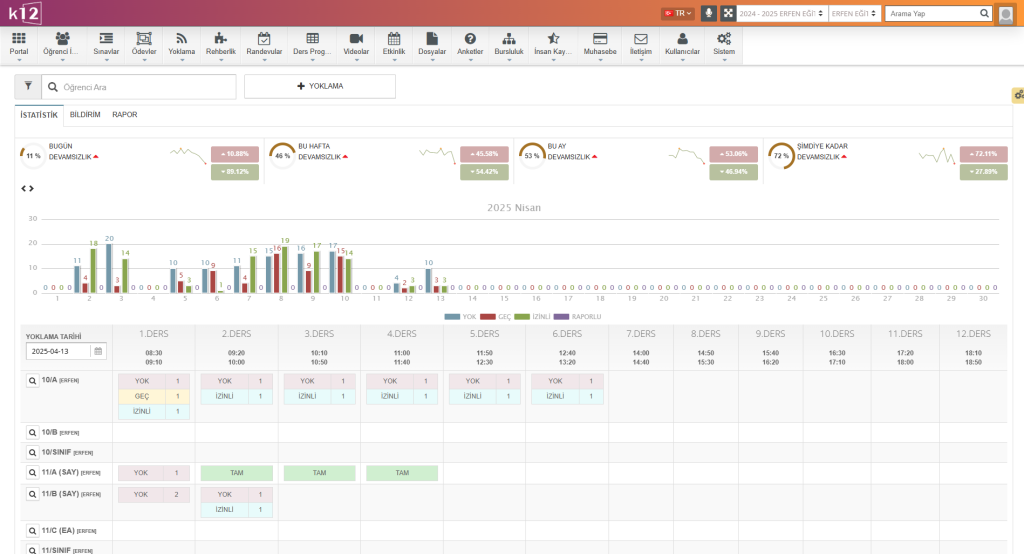Switch to the BİLDİRİM tab

coord(85,115)
